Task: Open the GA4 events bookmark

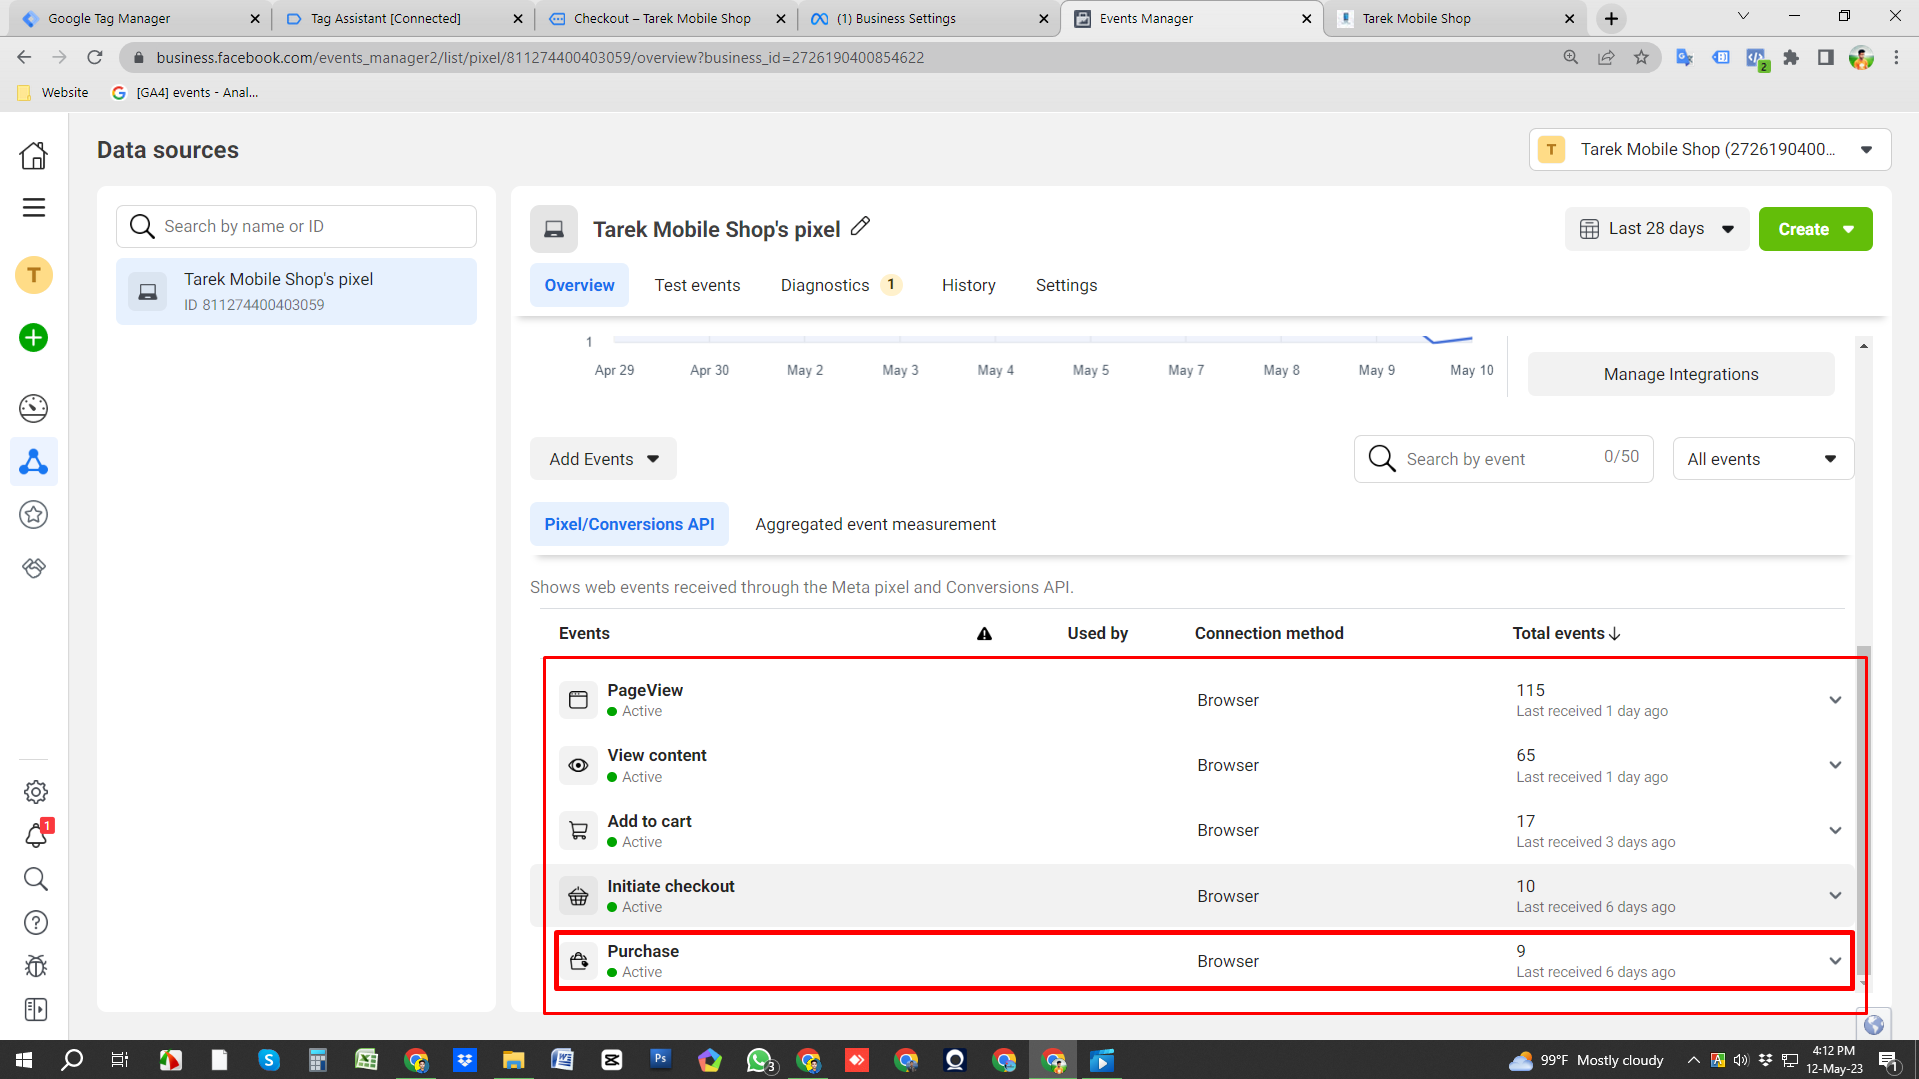Action: coord(185,92)
